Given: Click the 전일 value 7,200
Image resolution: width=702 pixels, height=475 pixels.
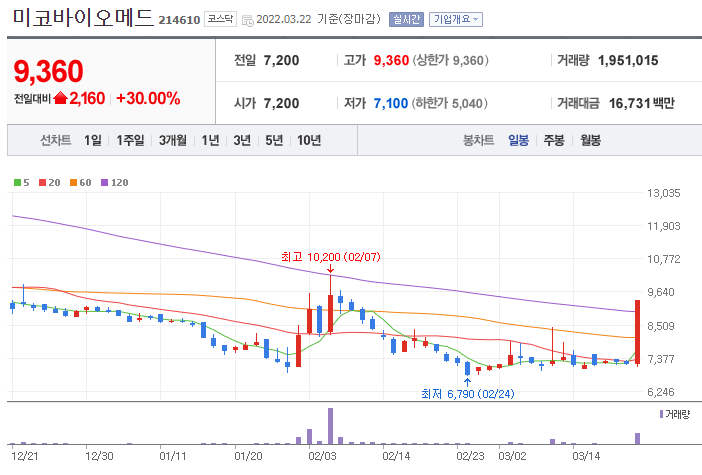Looking at the screenshot, I should pyautogui.click(x=281, y=60).
